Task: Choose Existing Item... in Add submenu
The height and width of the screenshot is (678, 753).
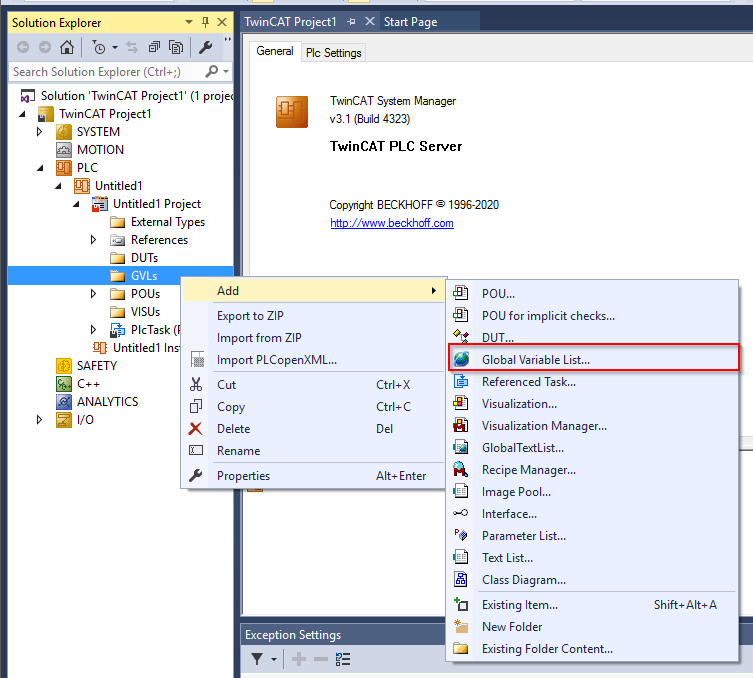Action: 594,605
